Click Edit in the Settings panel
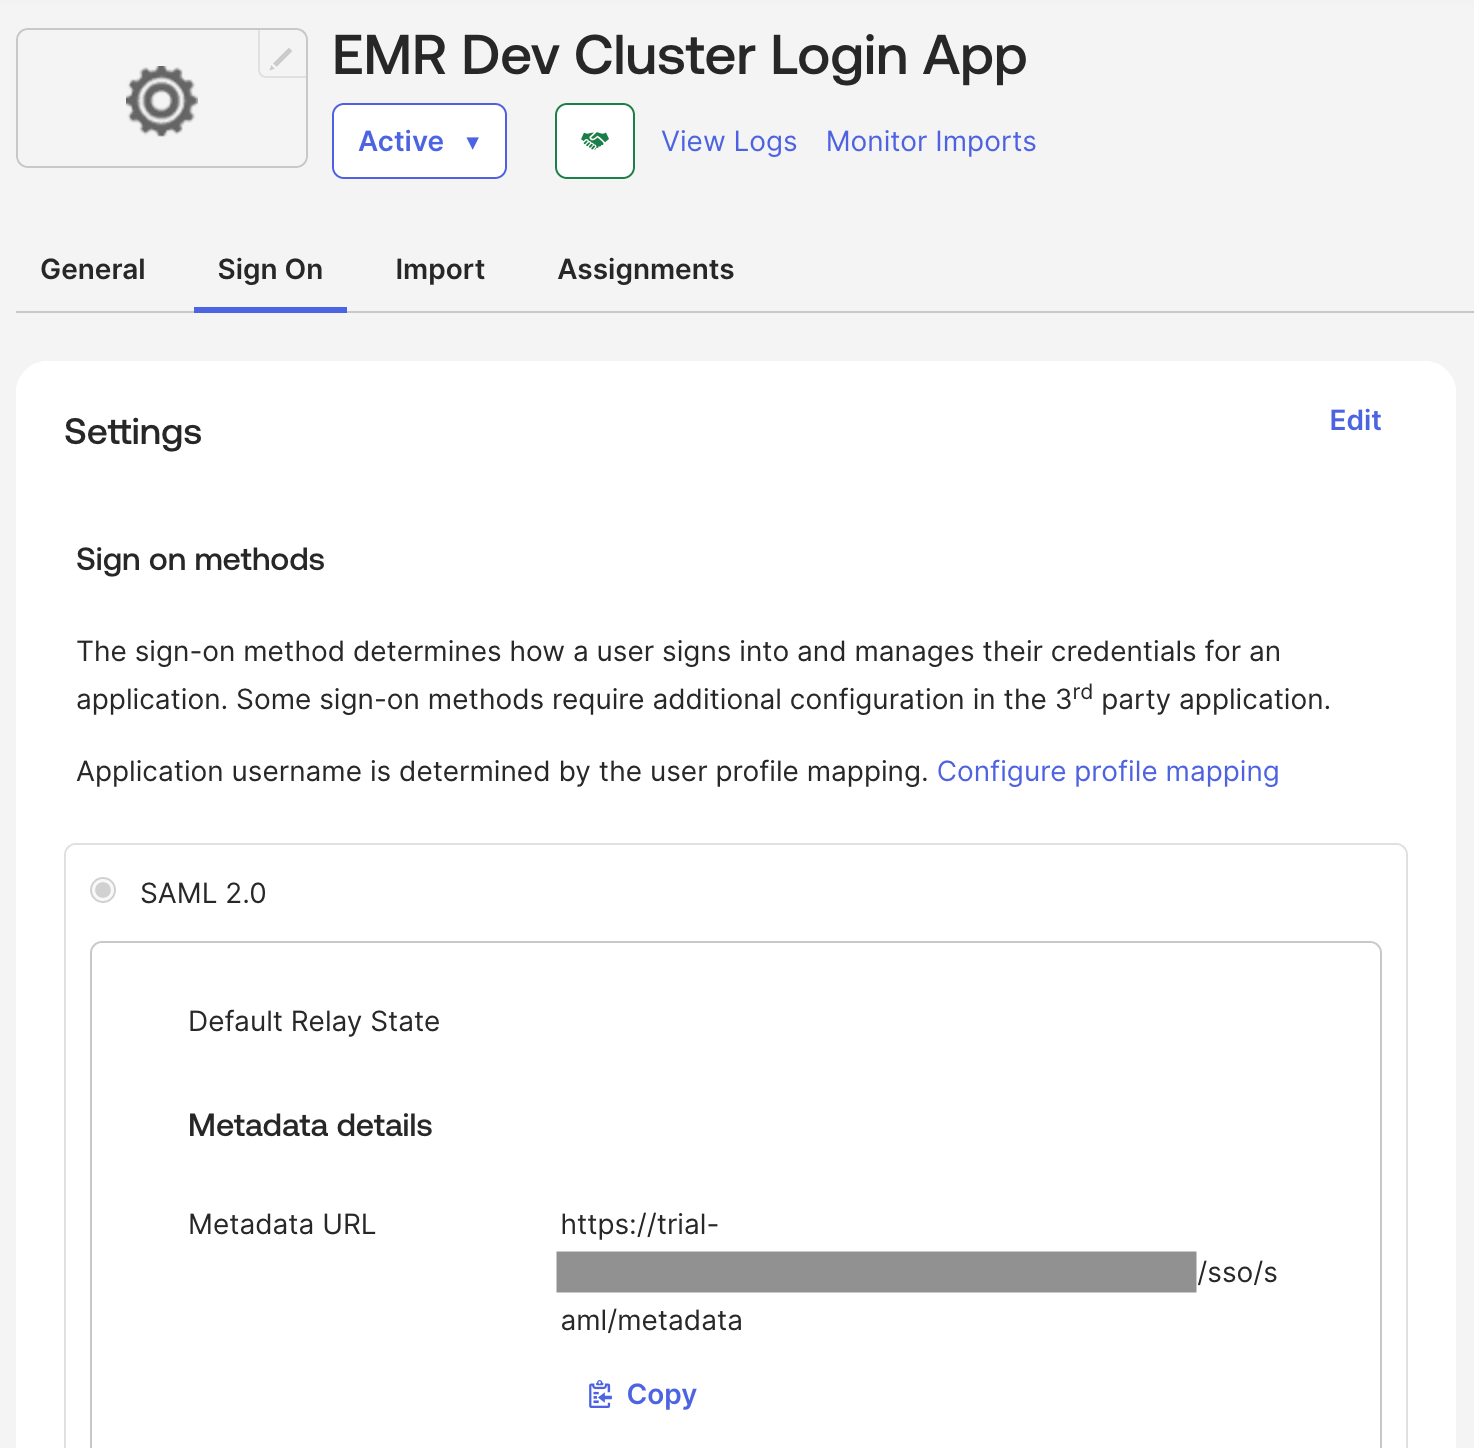The height and width of the screenshot is (1448, 1474). (1355, 420)
